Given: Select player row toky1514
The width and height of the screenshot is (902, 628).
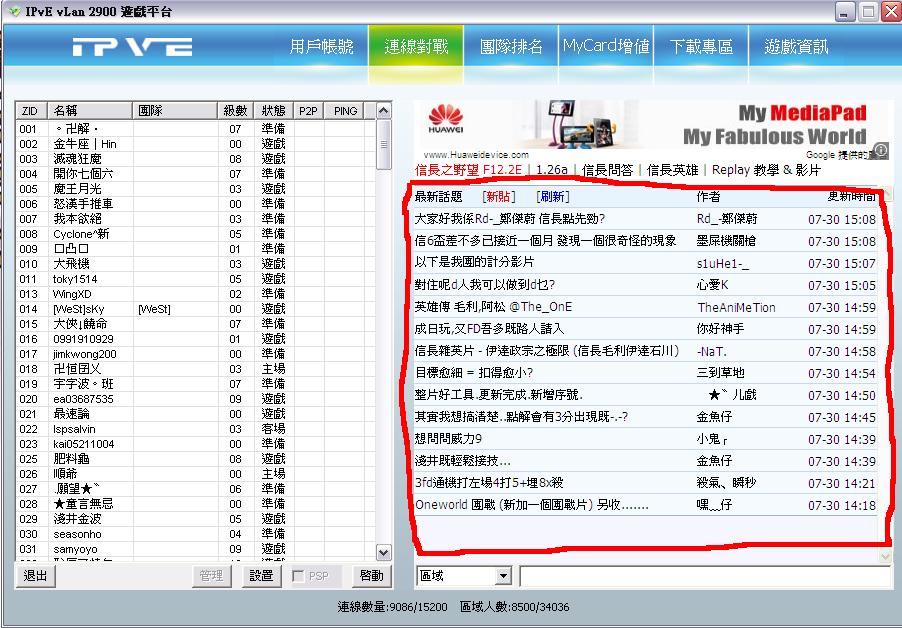Looking at the screenshot, I should point(196,279).
